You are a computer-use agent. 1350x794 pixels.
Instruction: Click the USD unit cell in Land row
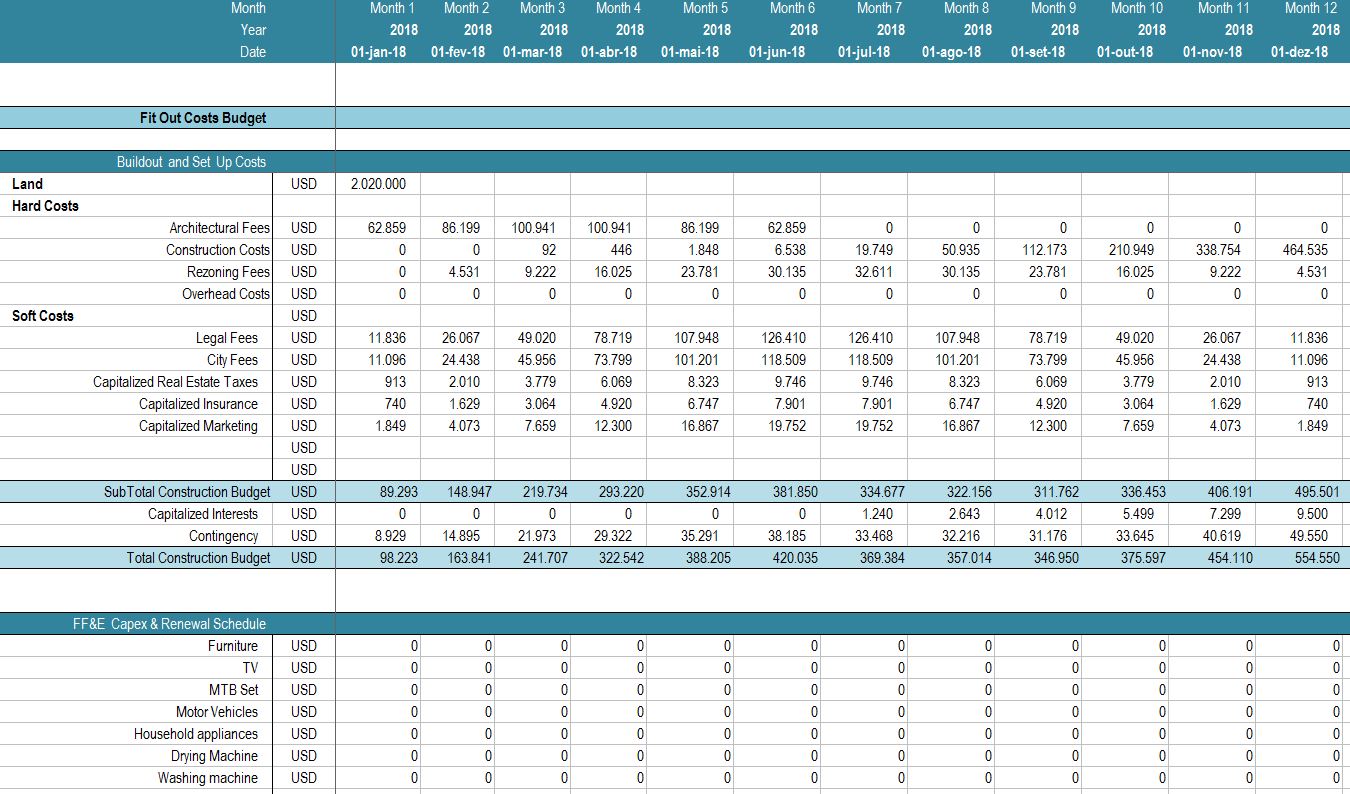[303, 184]
